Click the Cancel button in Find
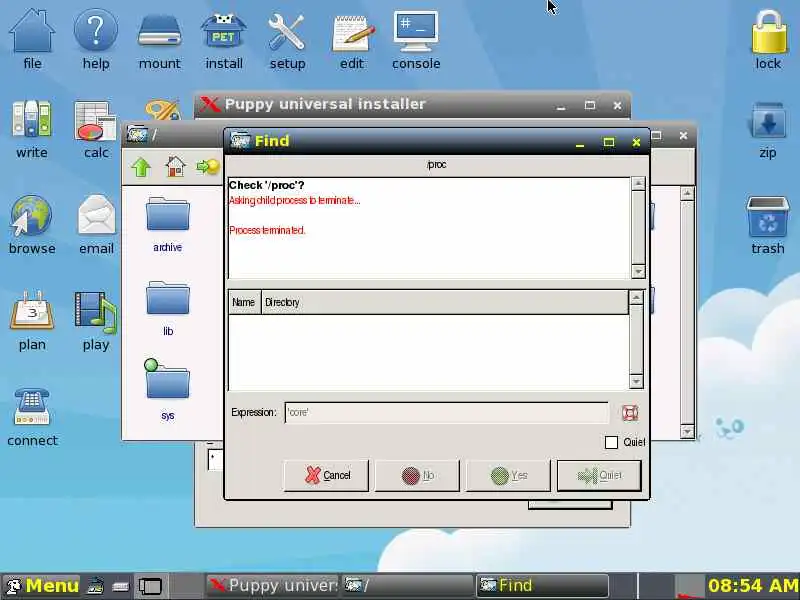 coord(326,476)
